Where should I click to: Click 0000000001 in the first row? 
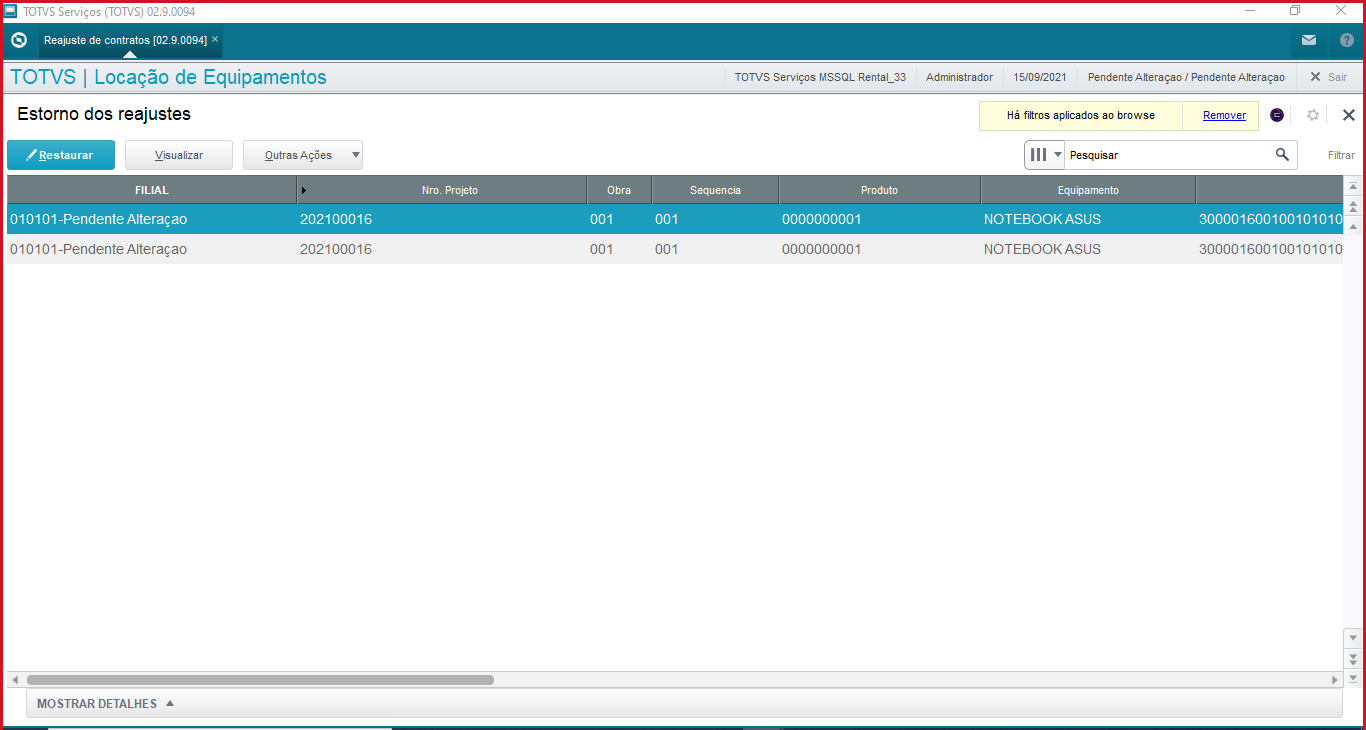click(x=821, y=219)
